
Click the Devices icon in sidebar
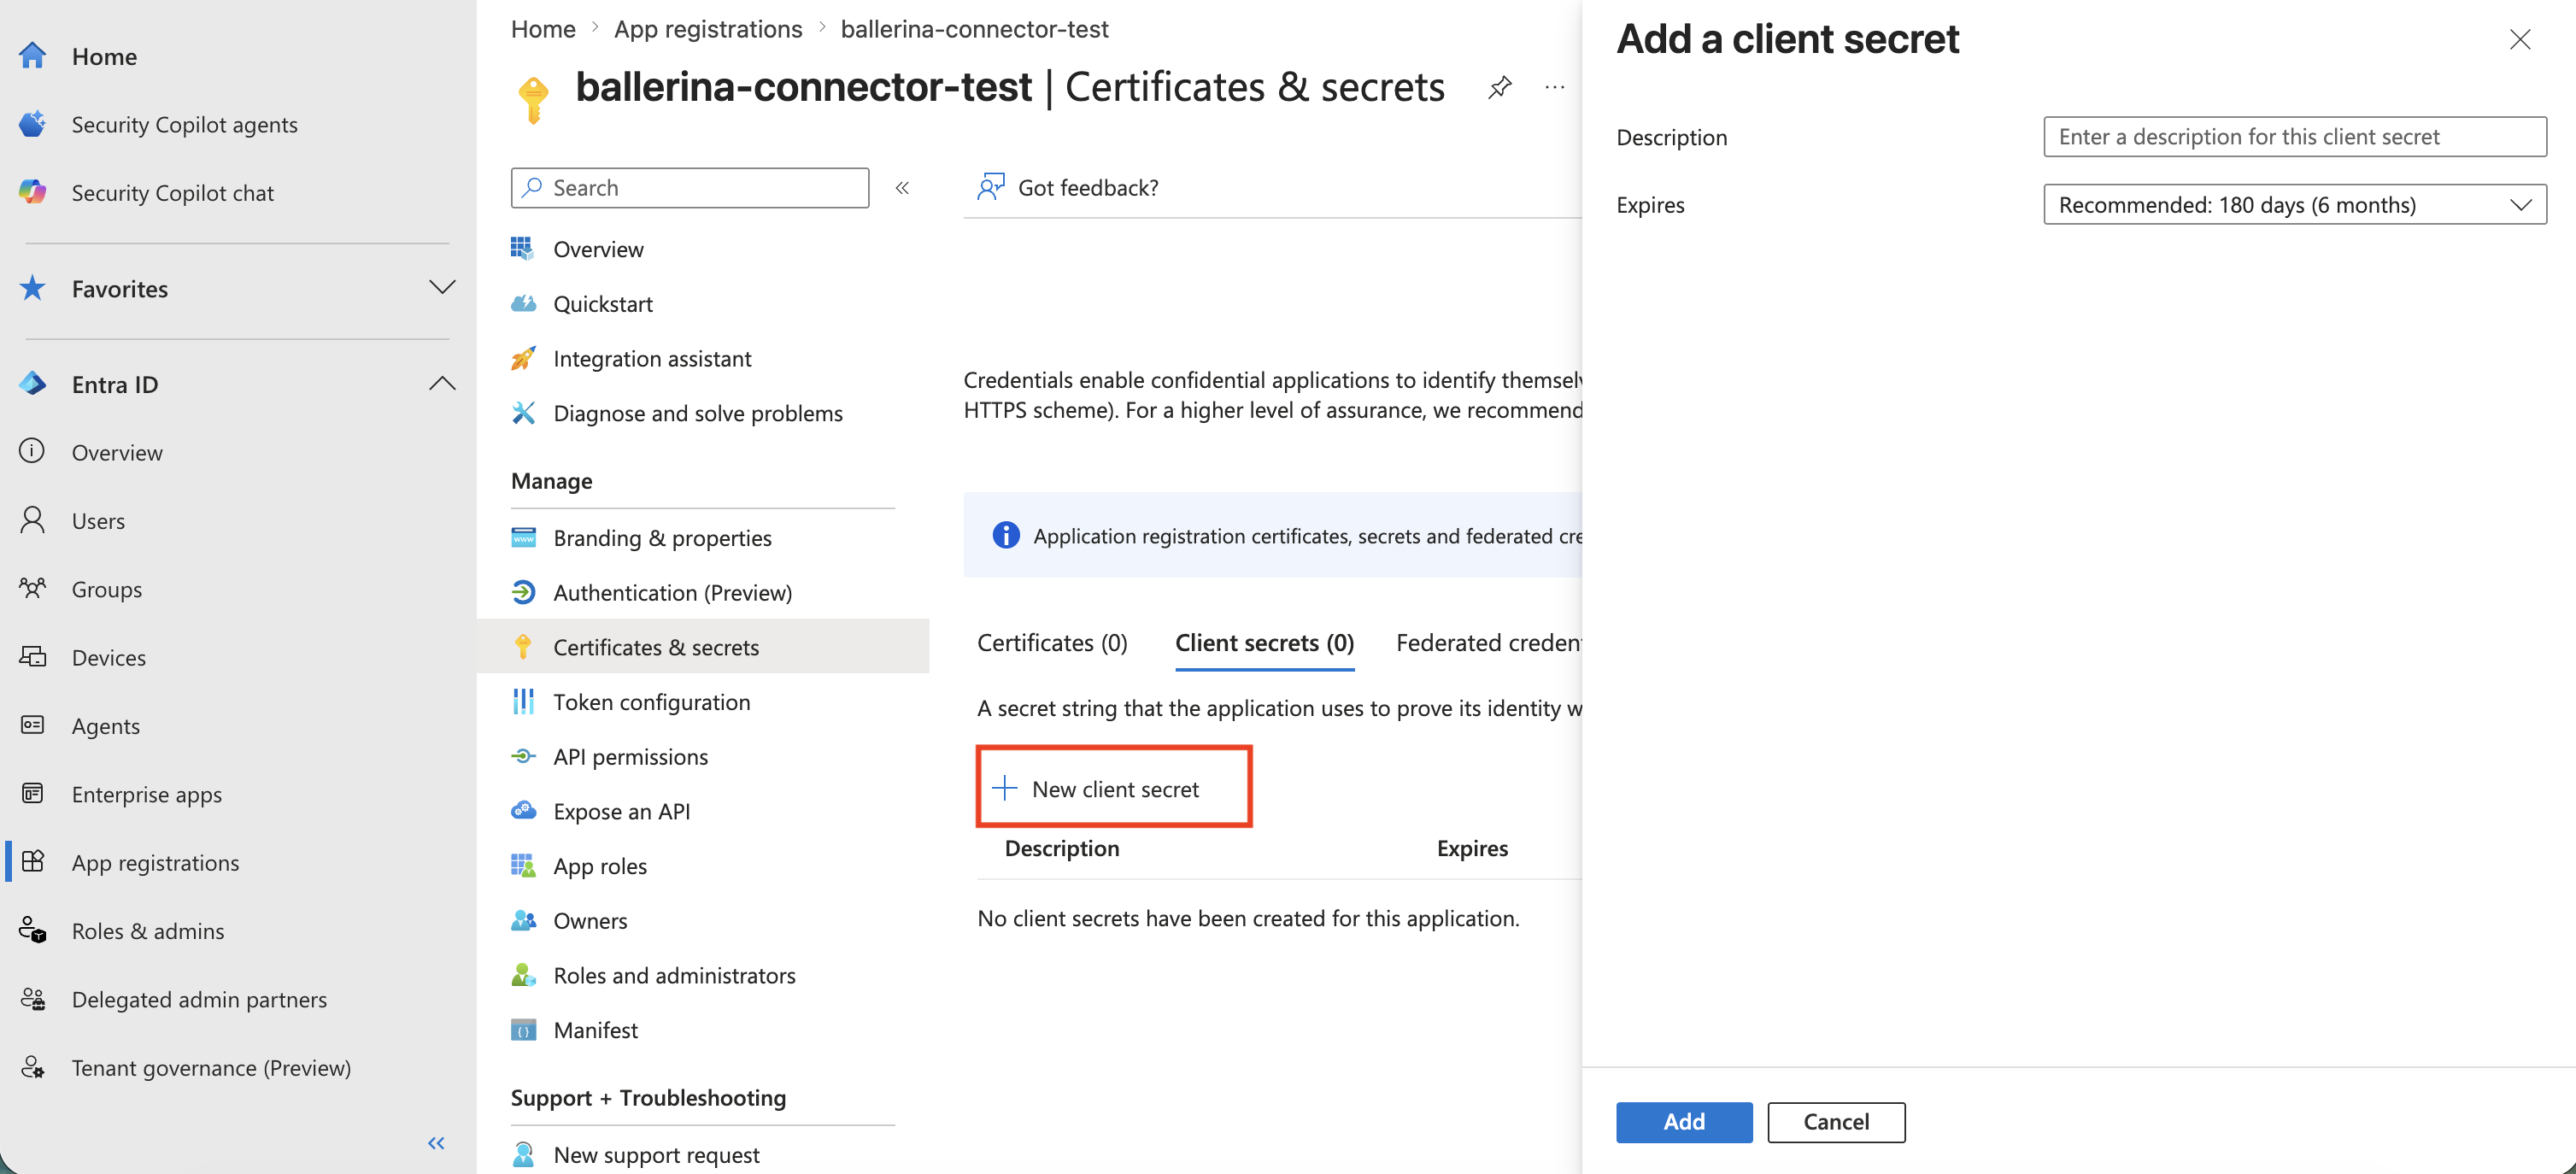(32, 656)
